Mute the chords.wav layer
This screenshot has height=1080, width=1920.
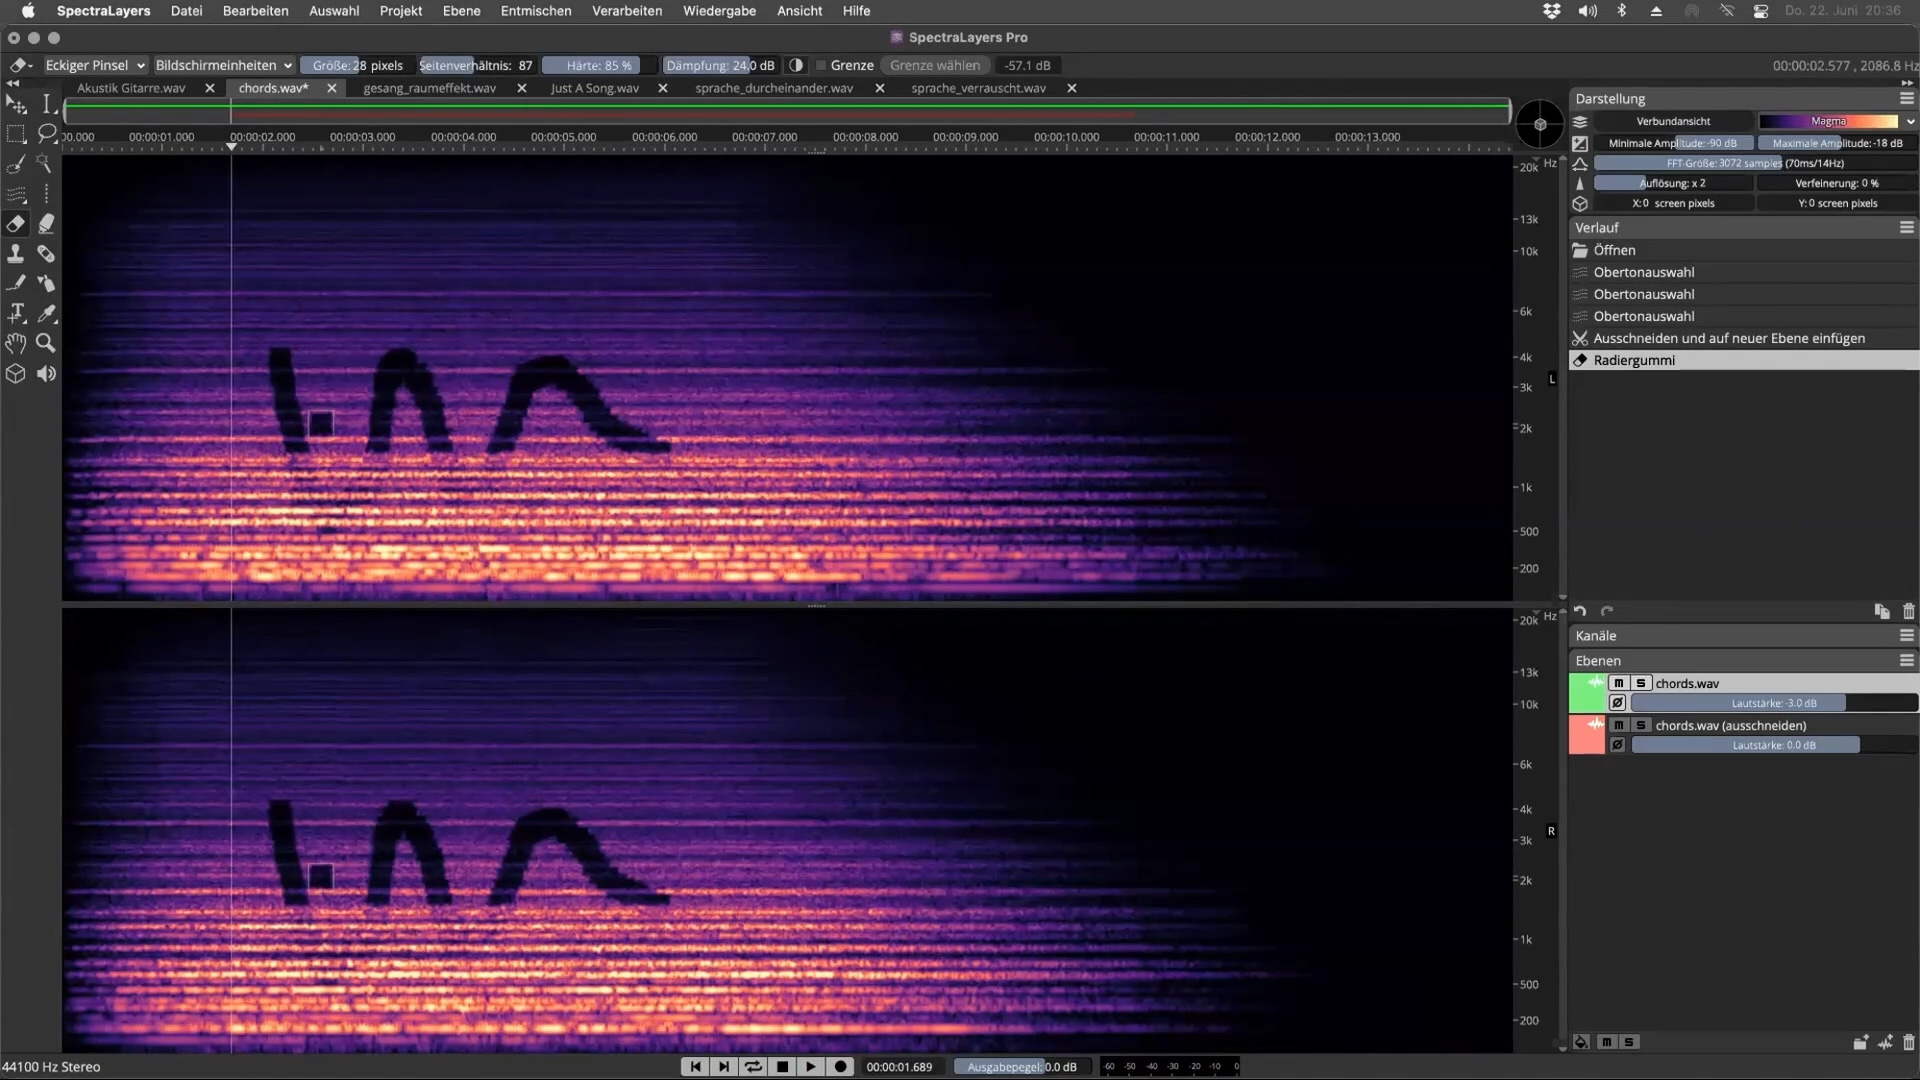[x=1618, y=683]
